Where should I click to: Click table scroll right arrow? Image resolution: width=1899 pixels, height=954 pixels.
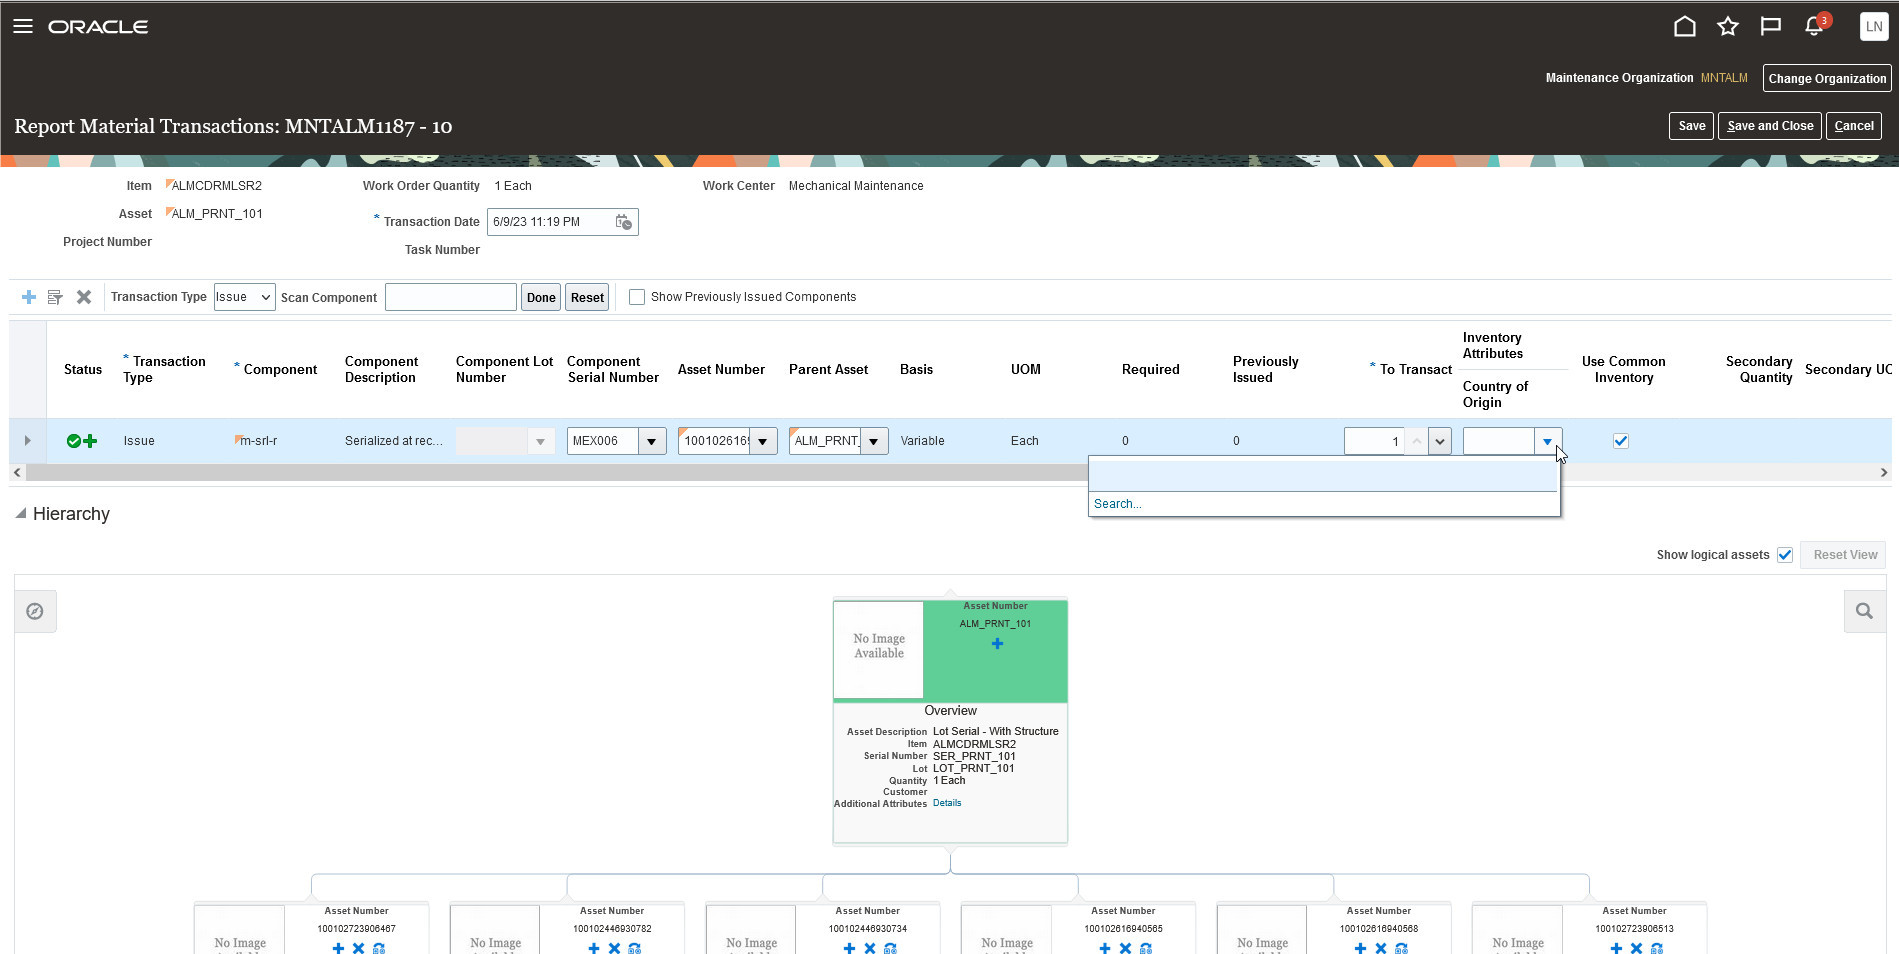click(1884, 472)
